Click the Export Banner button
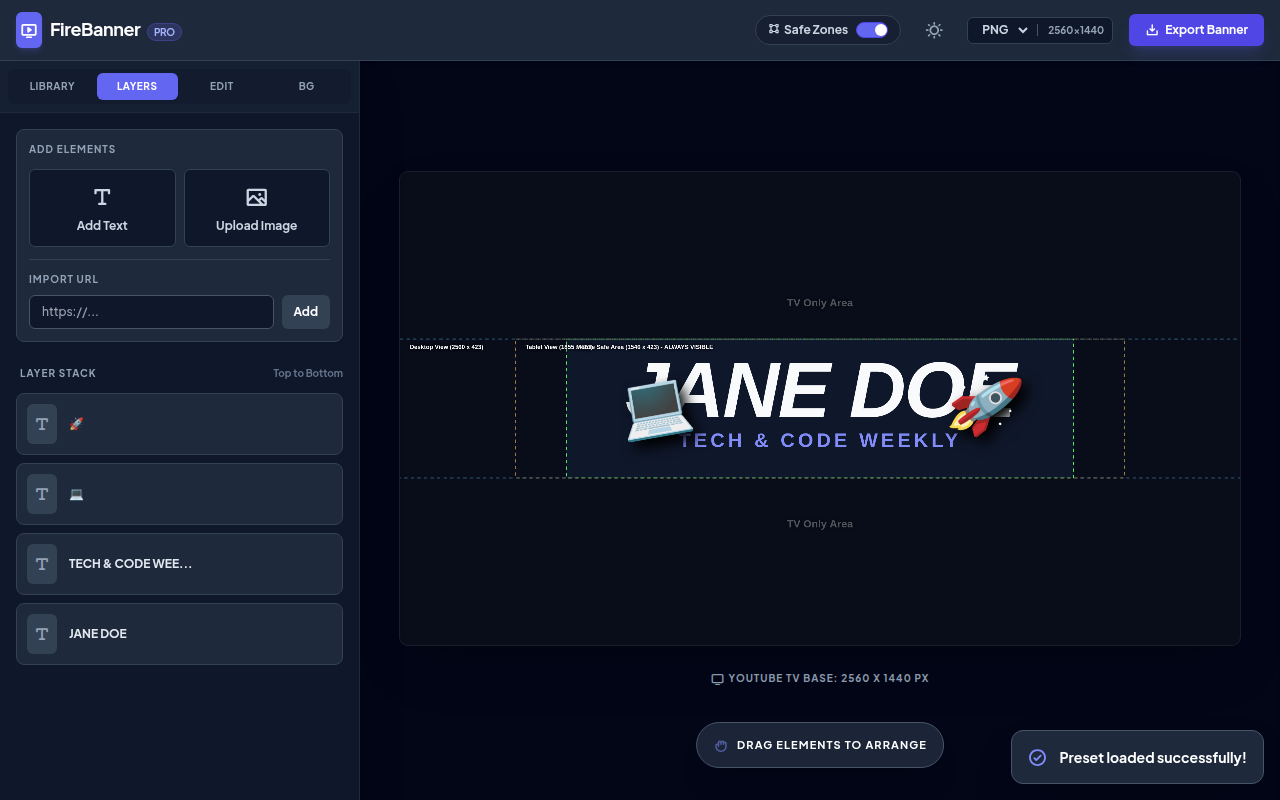 pyautogui.click(x=1196, y=30)
